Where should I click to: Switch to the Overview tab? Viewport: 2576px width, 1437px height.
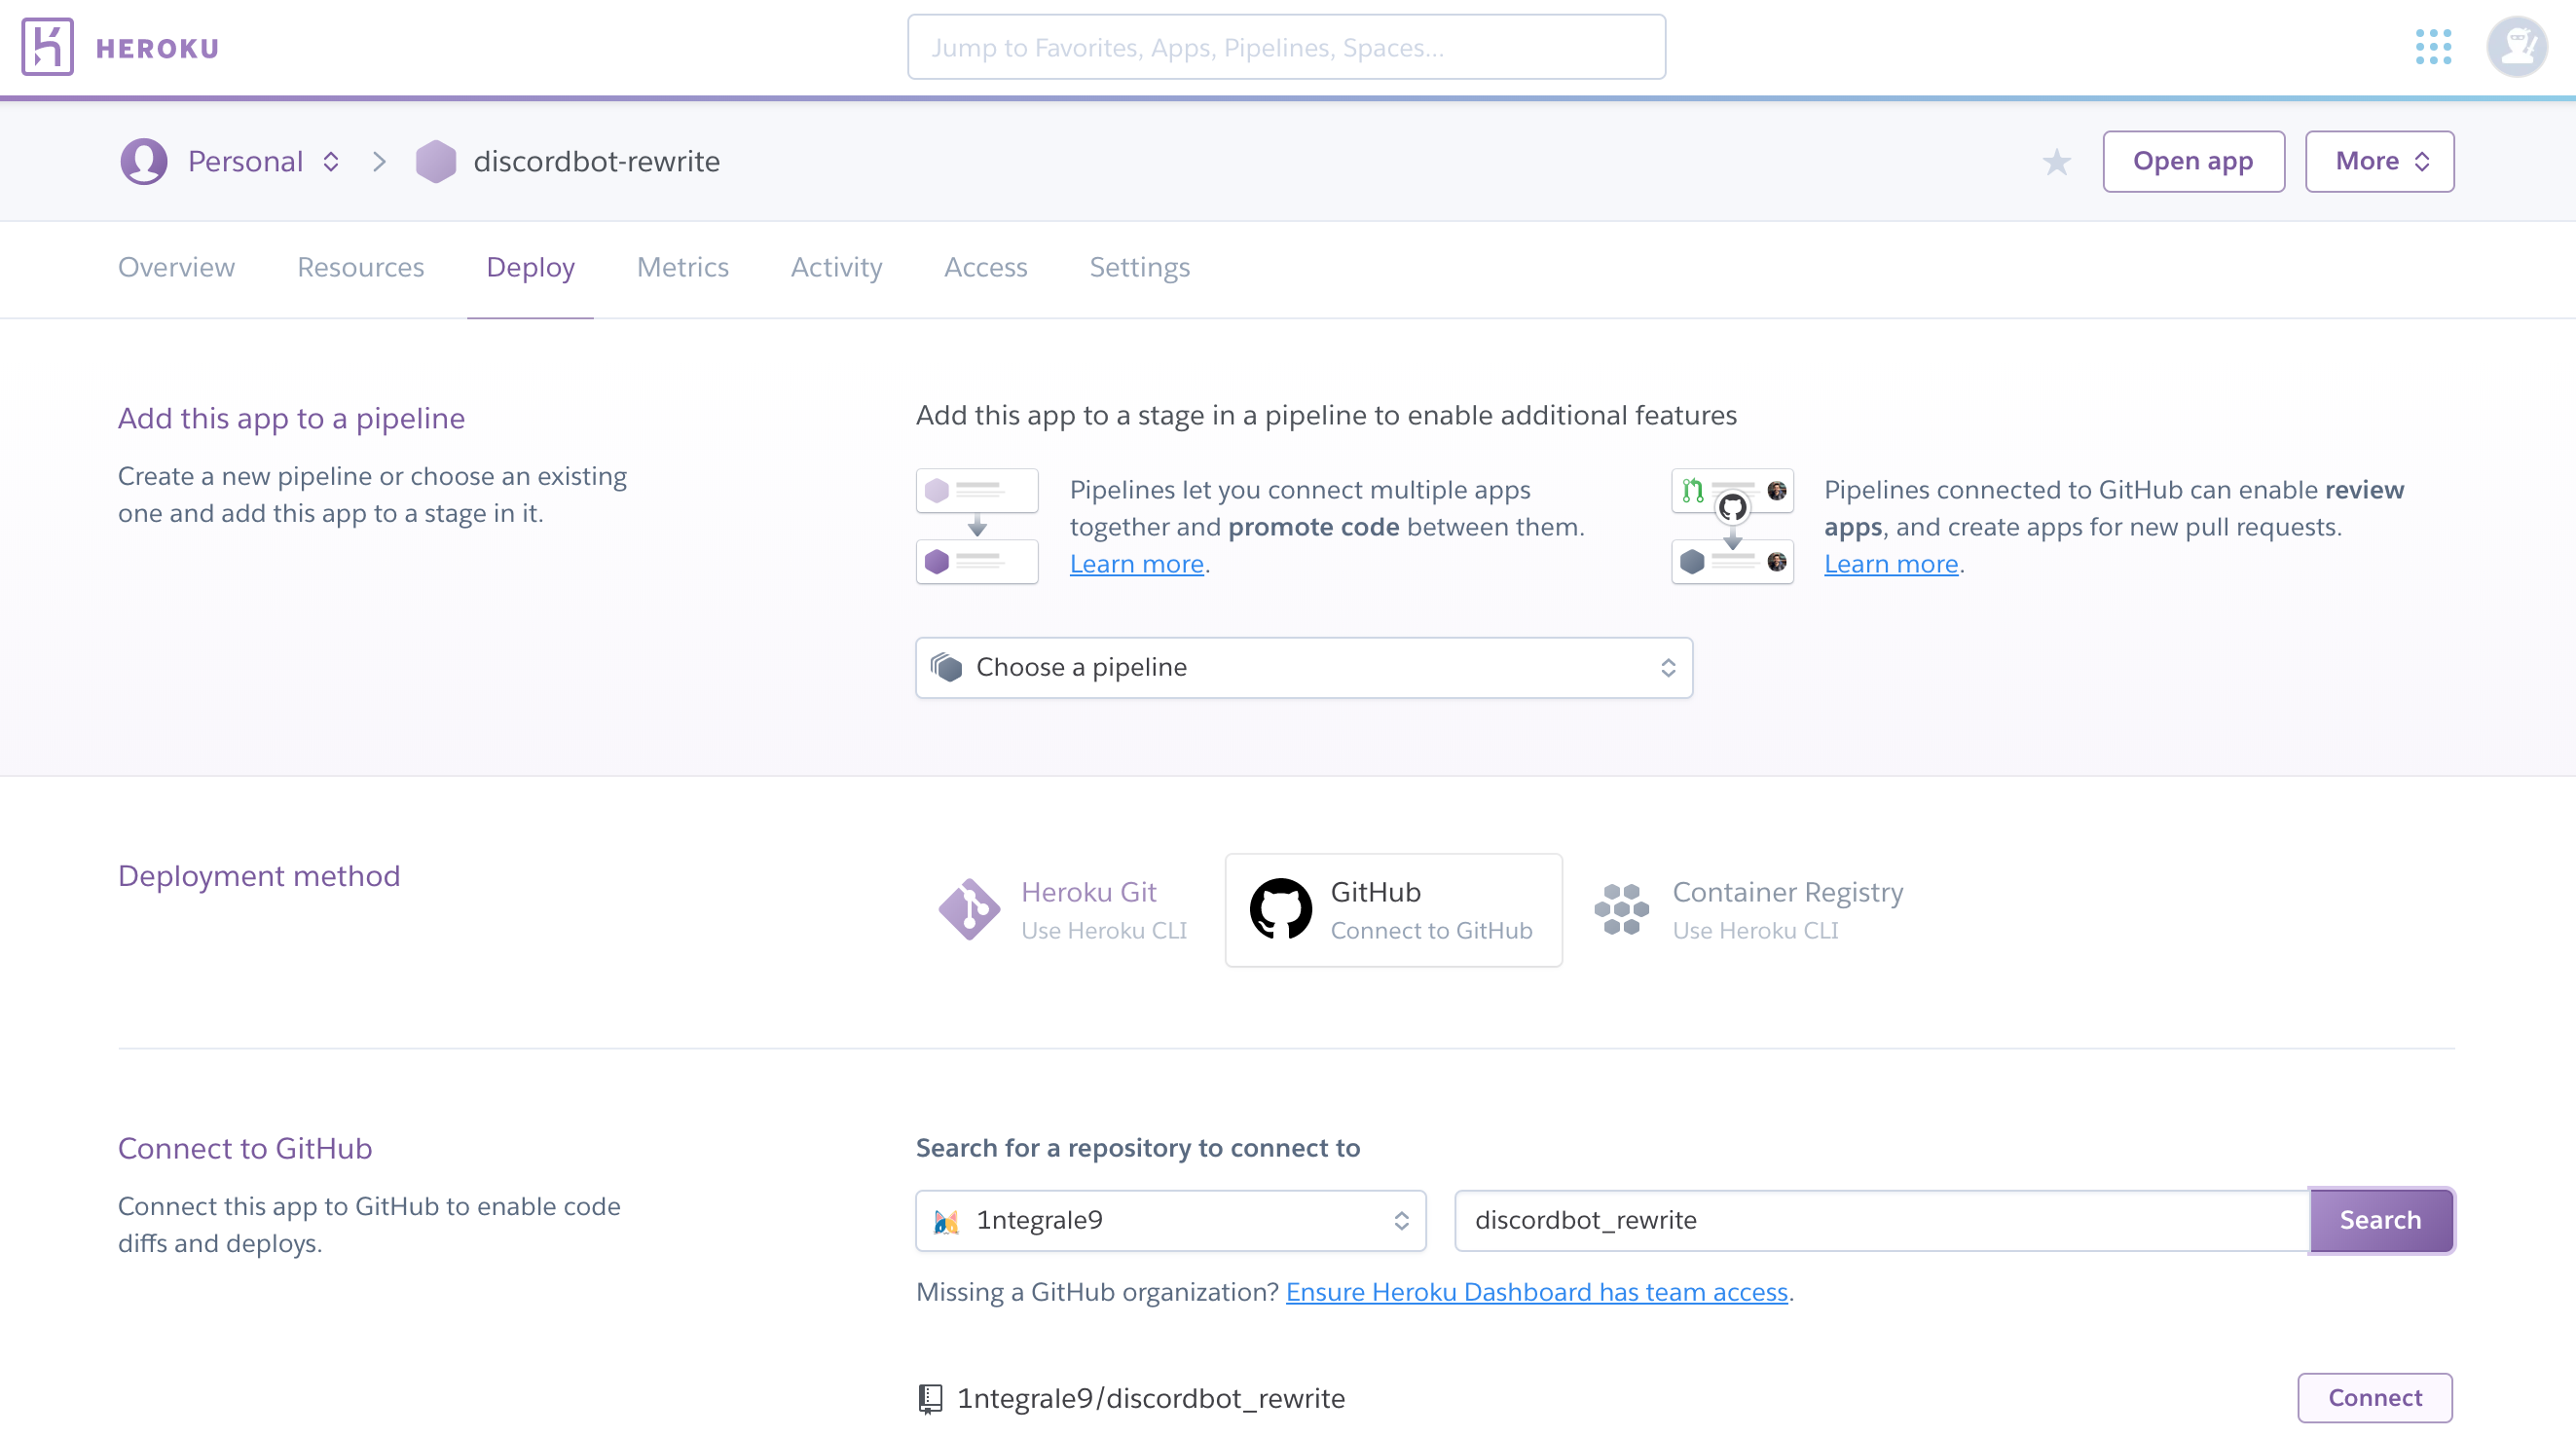point(176,267)
